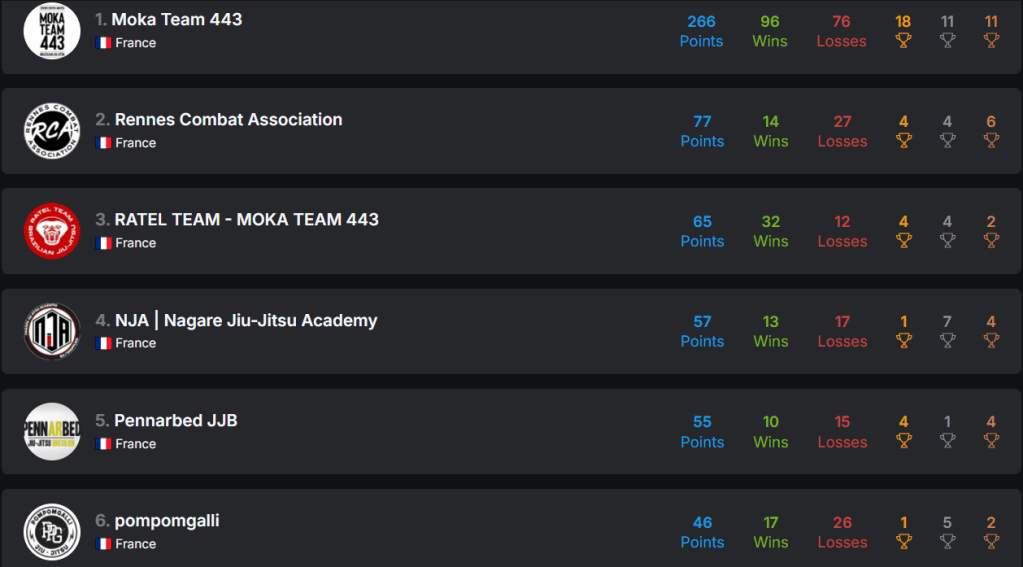Image resolution: width=1023 pixels, height=567 pixels.
Task: Click Pennarbed JJB's gold trophy icon
Action: click(x=903, y=440)
